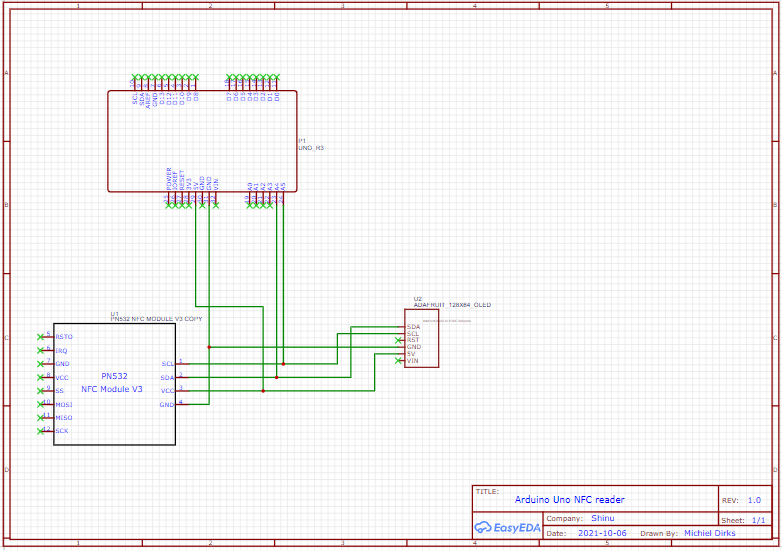Viewport: 782px width, 550px height.
Task: Click the no-connect marker on OLED VIN pin
Action: tap(398, 361)
